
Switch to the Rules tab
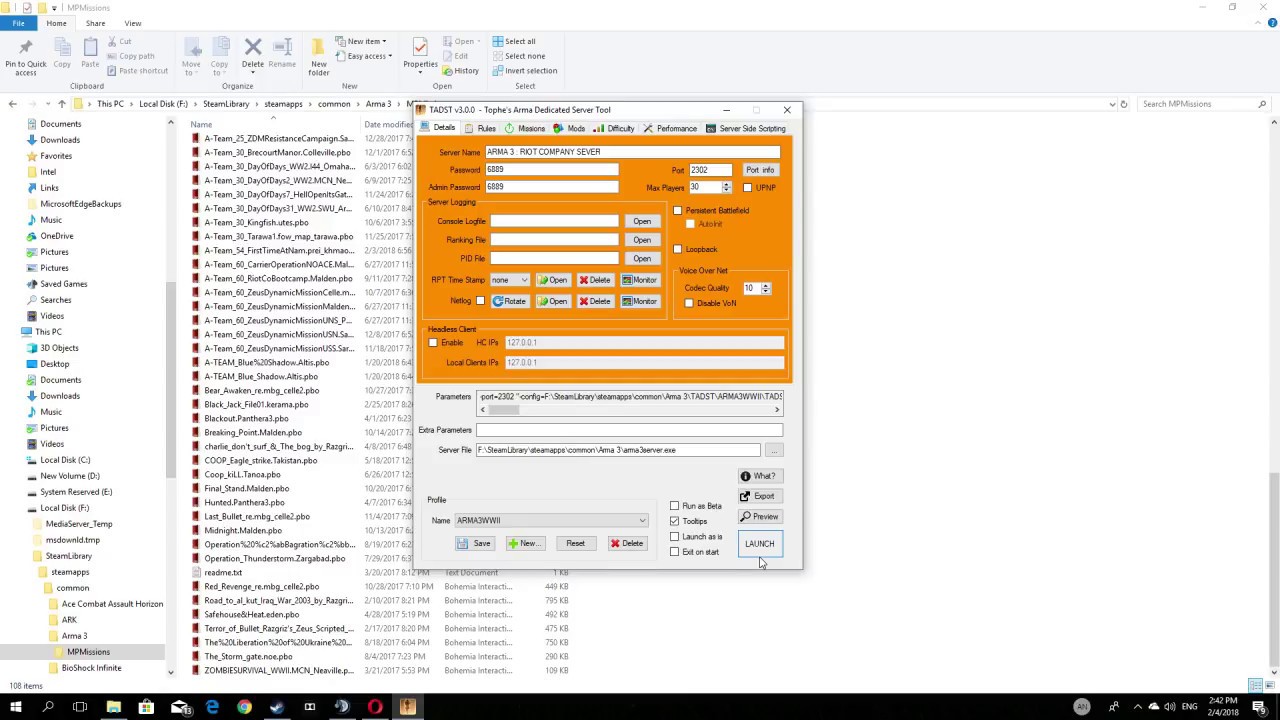pyautogui.click(x=480, y=128)
